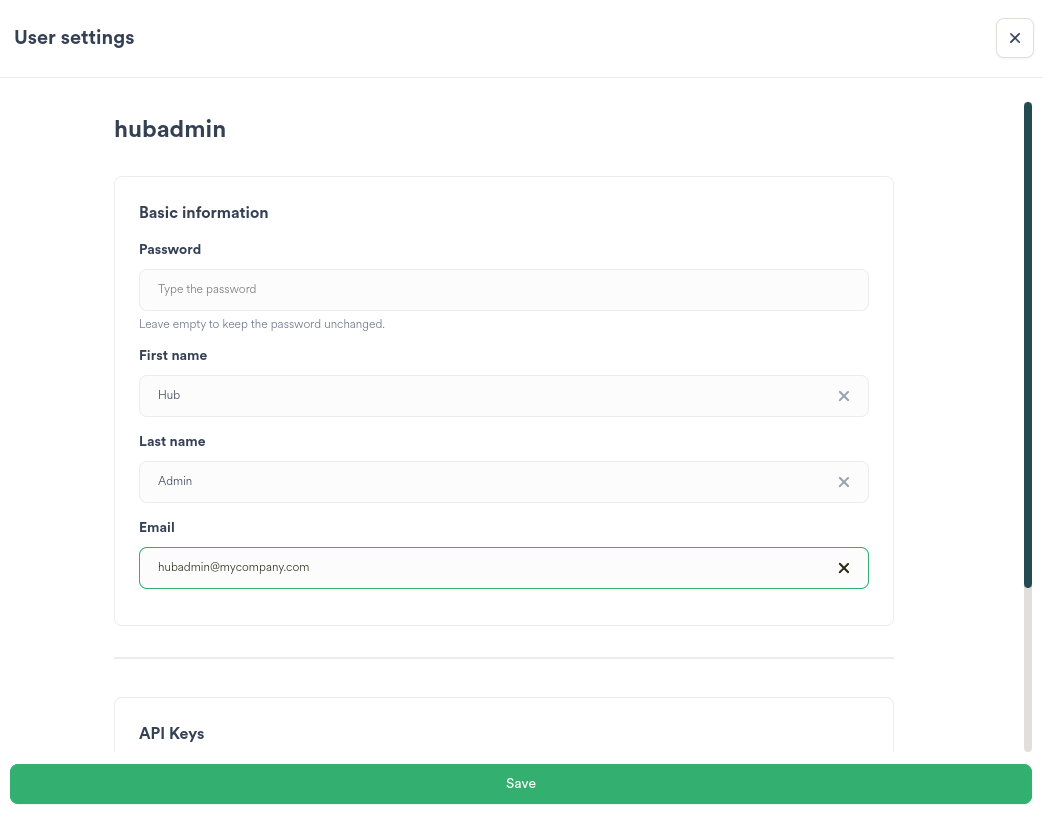
Task: Click the hubadmin username heading
Action: coord(169,129)
